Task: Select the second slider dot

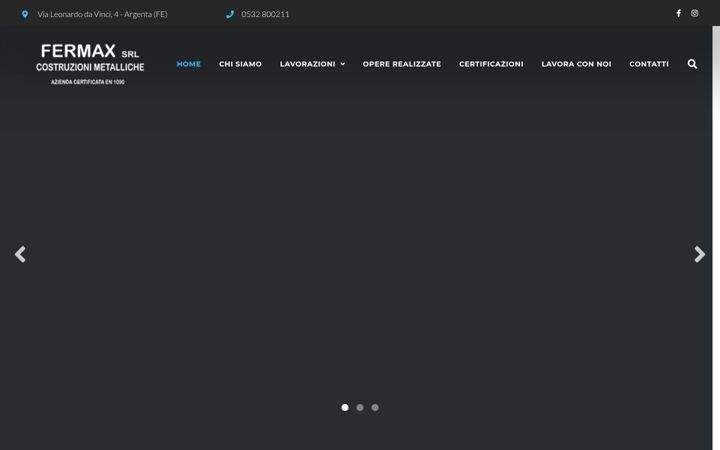Action: (360, 407)
